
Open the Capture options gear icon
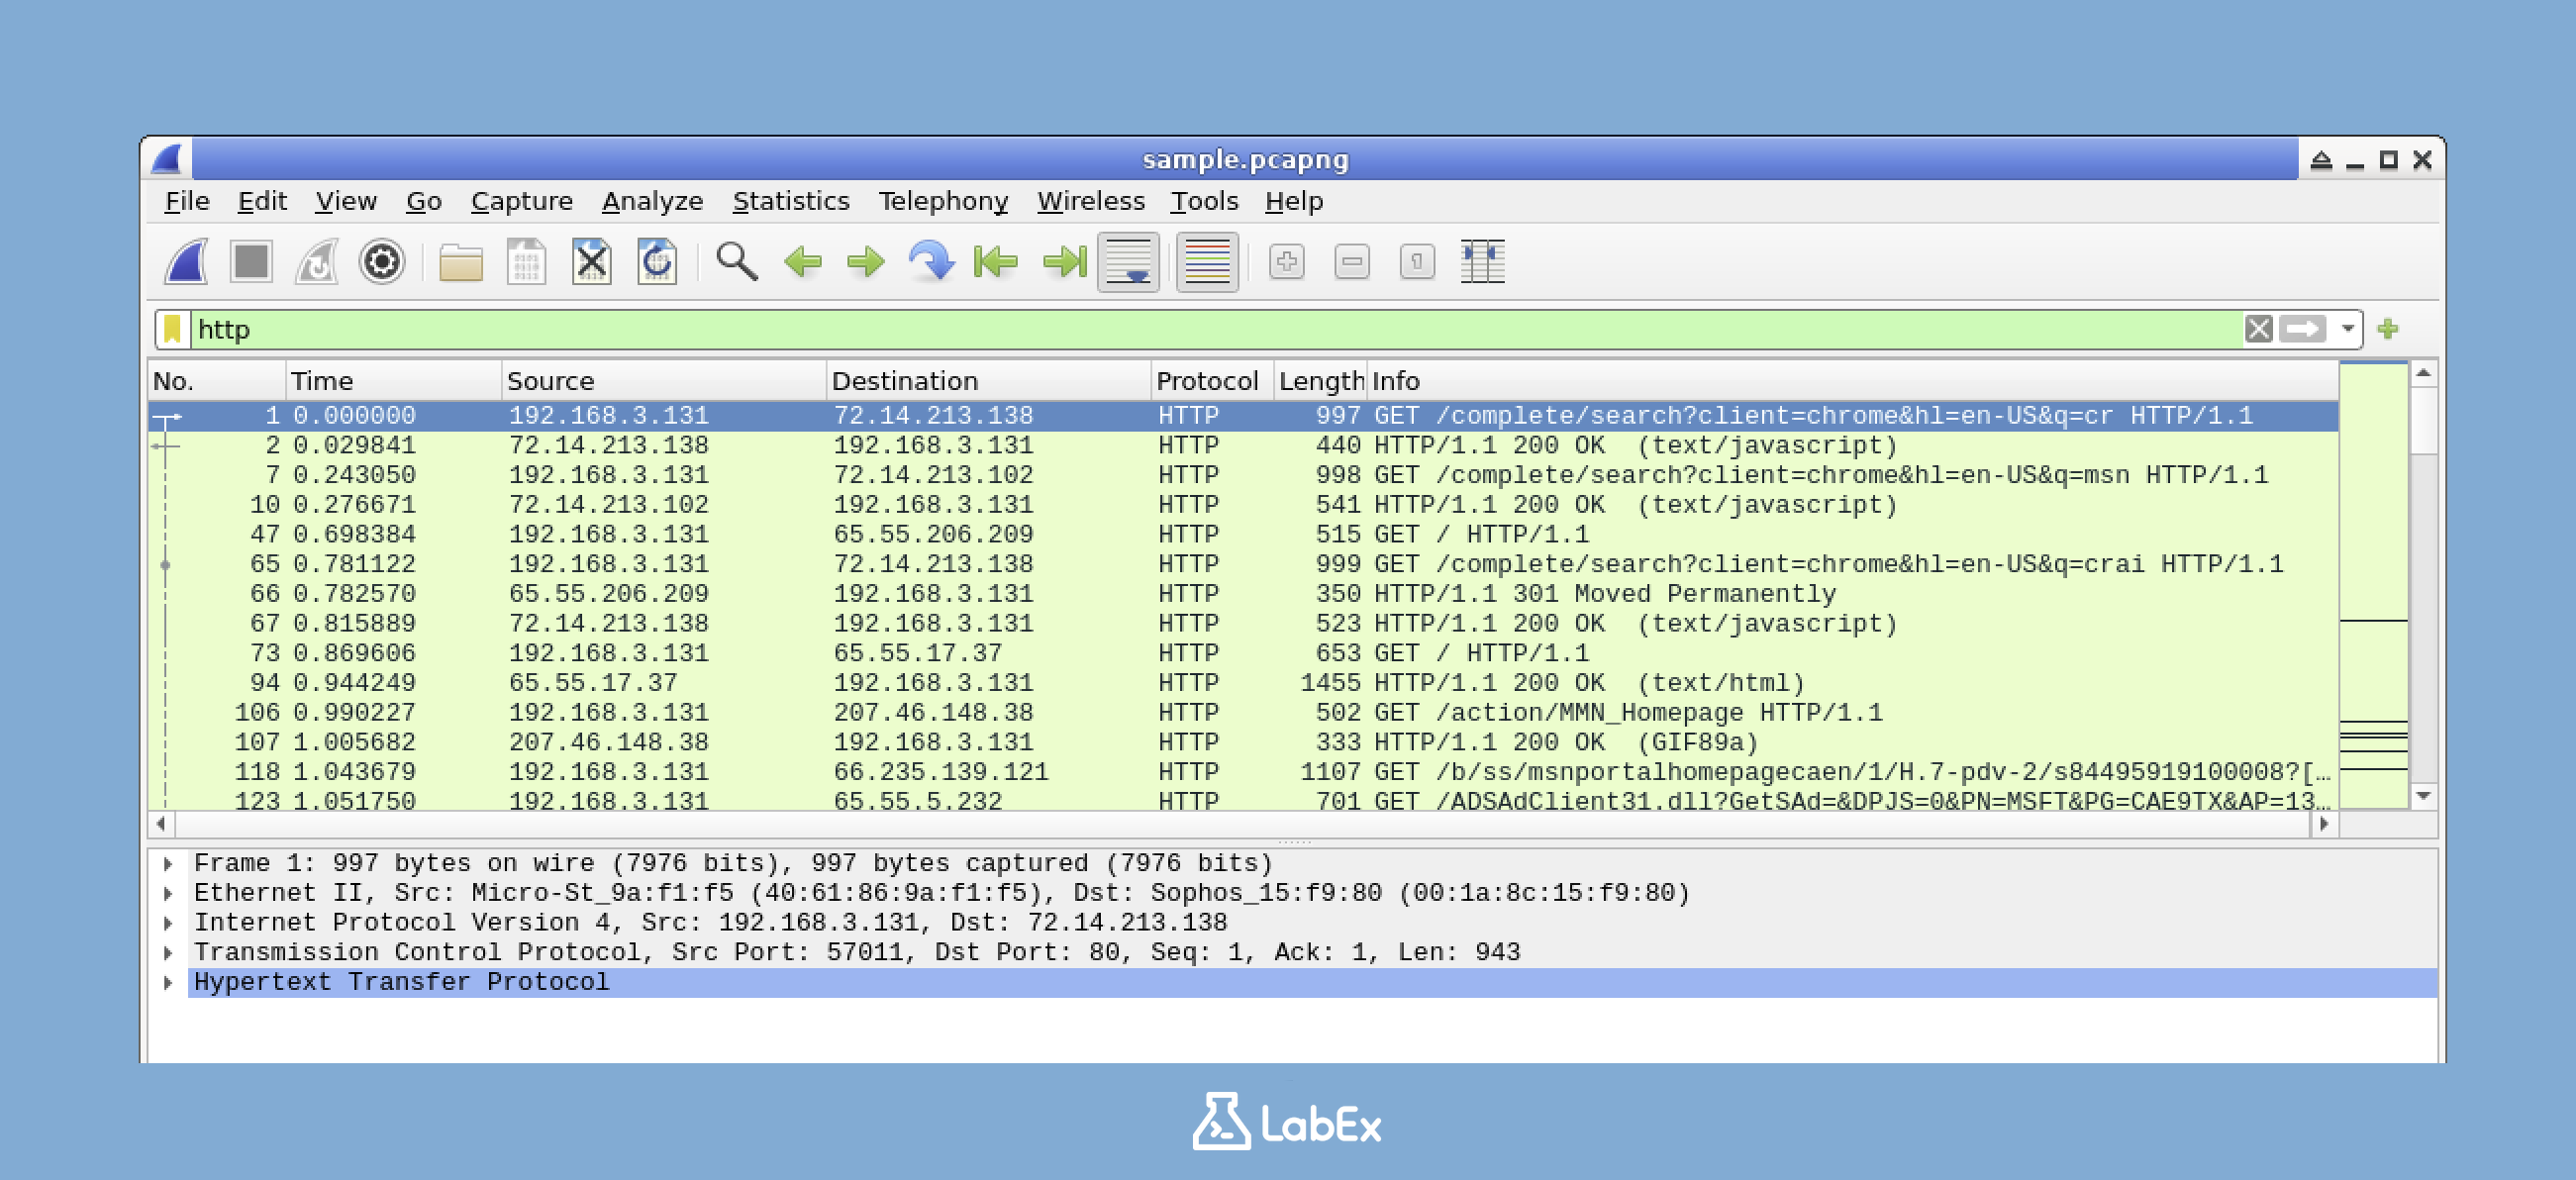point(383,262)
